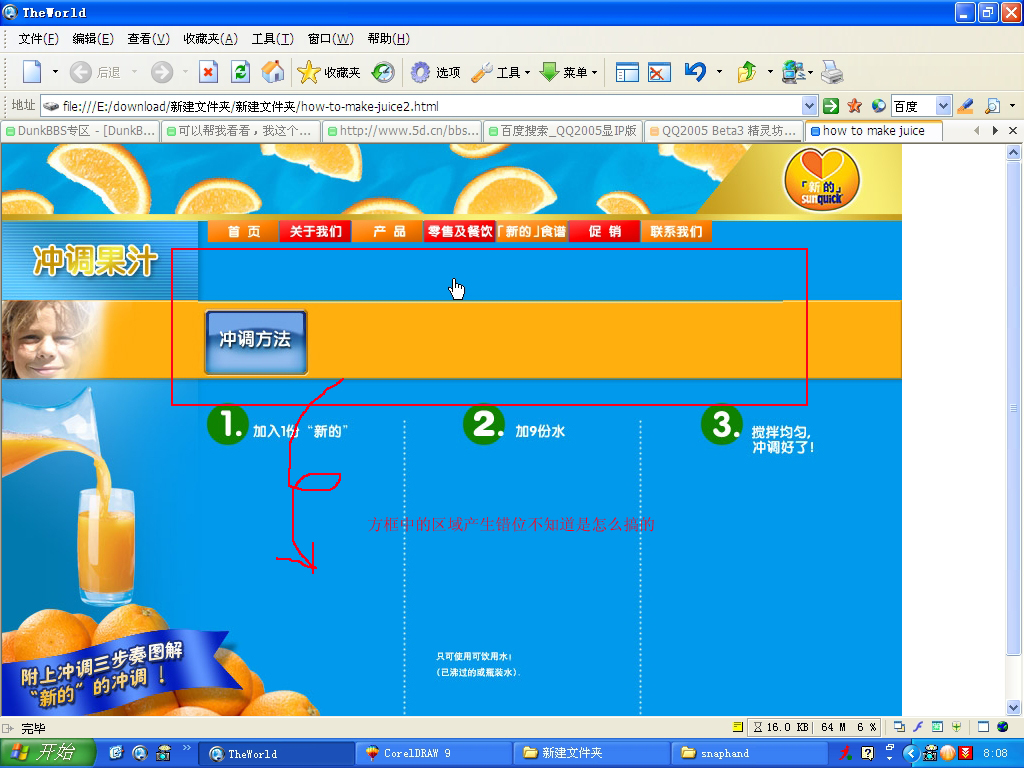Click the 关于我们 navigation link

click(315, 231)
